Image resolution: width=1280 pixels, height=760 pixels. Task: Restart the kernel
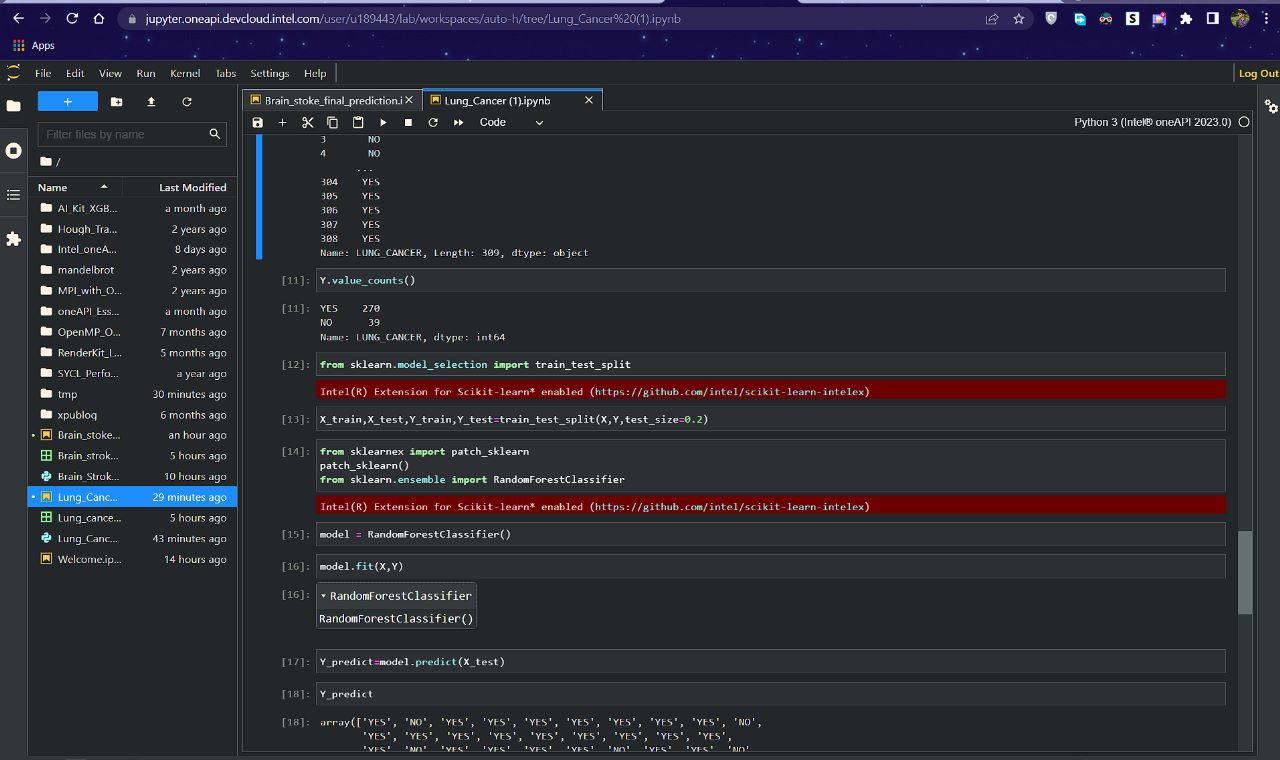click(x=433, y=121)
